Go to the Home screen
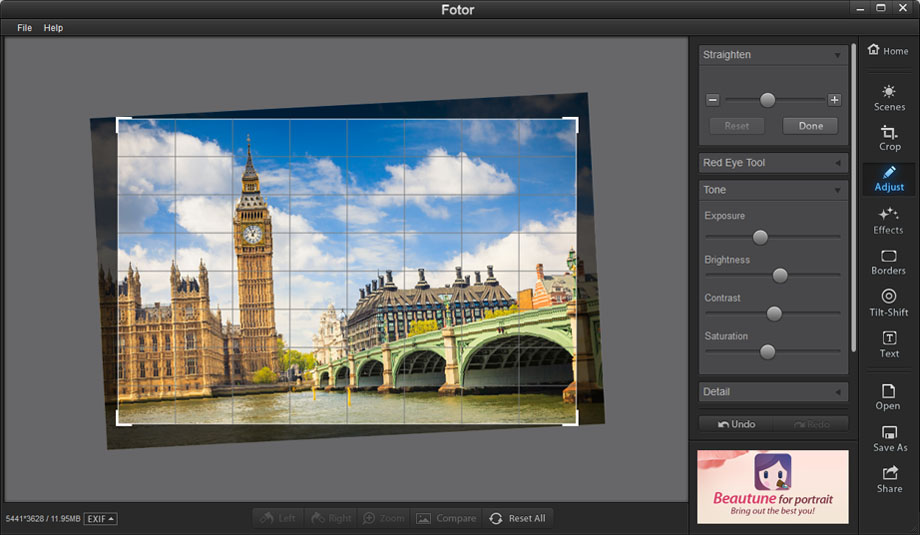The height and width of the screenshot is (535, 920). coord(888,50)
